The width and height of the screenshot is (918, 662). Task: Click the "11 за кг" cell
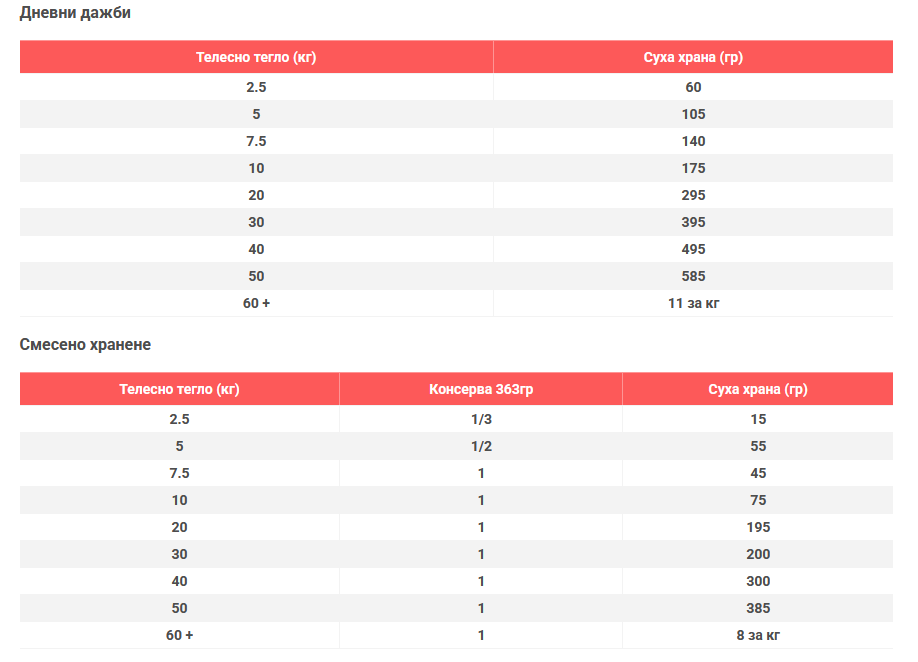693,303
